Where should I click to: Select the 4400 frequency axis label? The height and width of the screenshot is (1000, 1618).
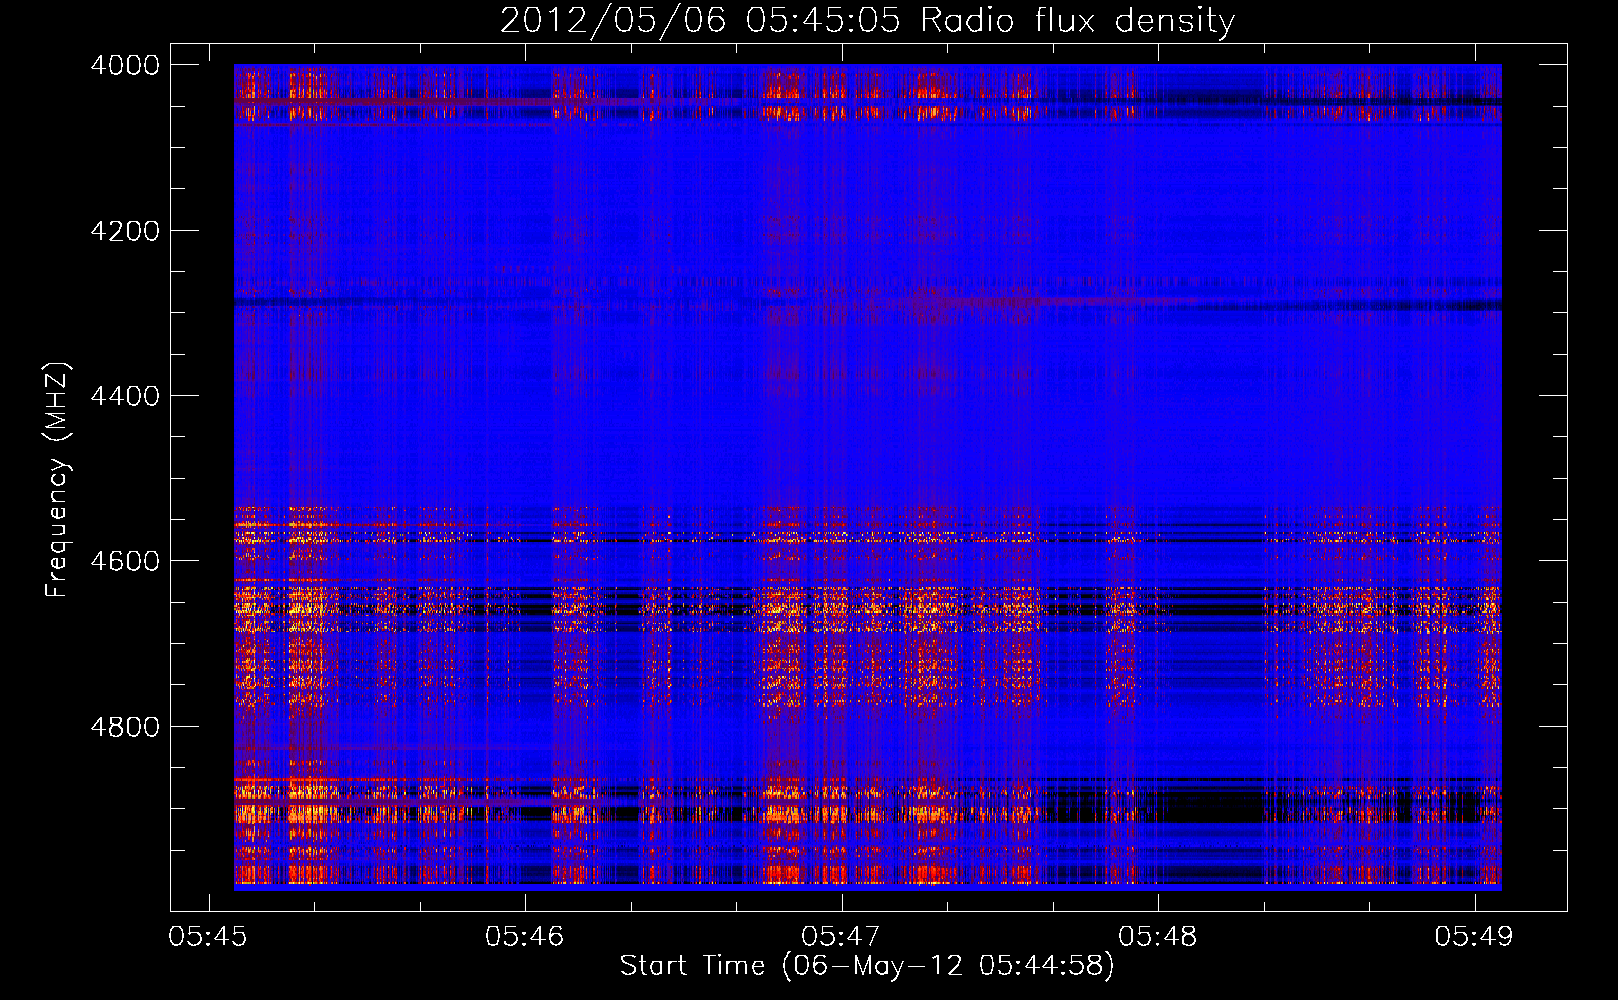pos(125,396)
